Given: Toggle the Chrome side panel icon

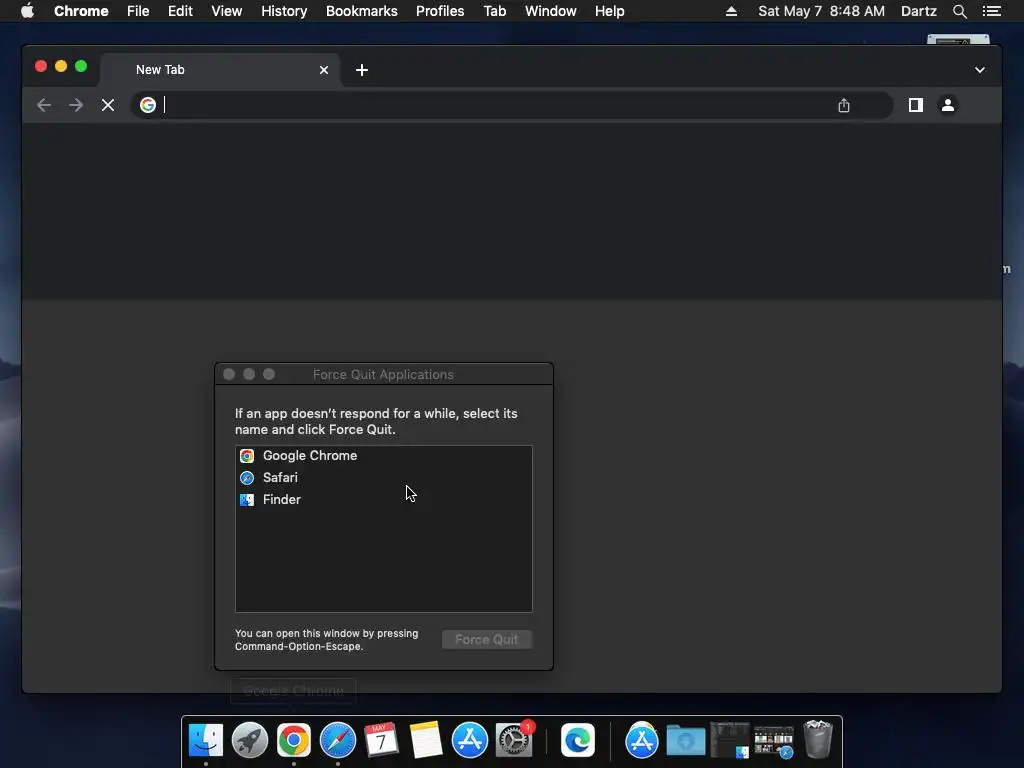Looking at the screenshot, I should 916,105.
